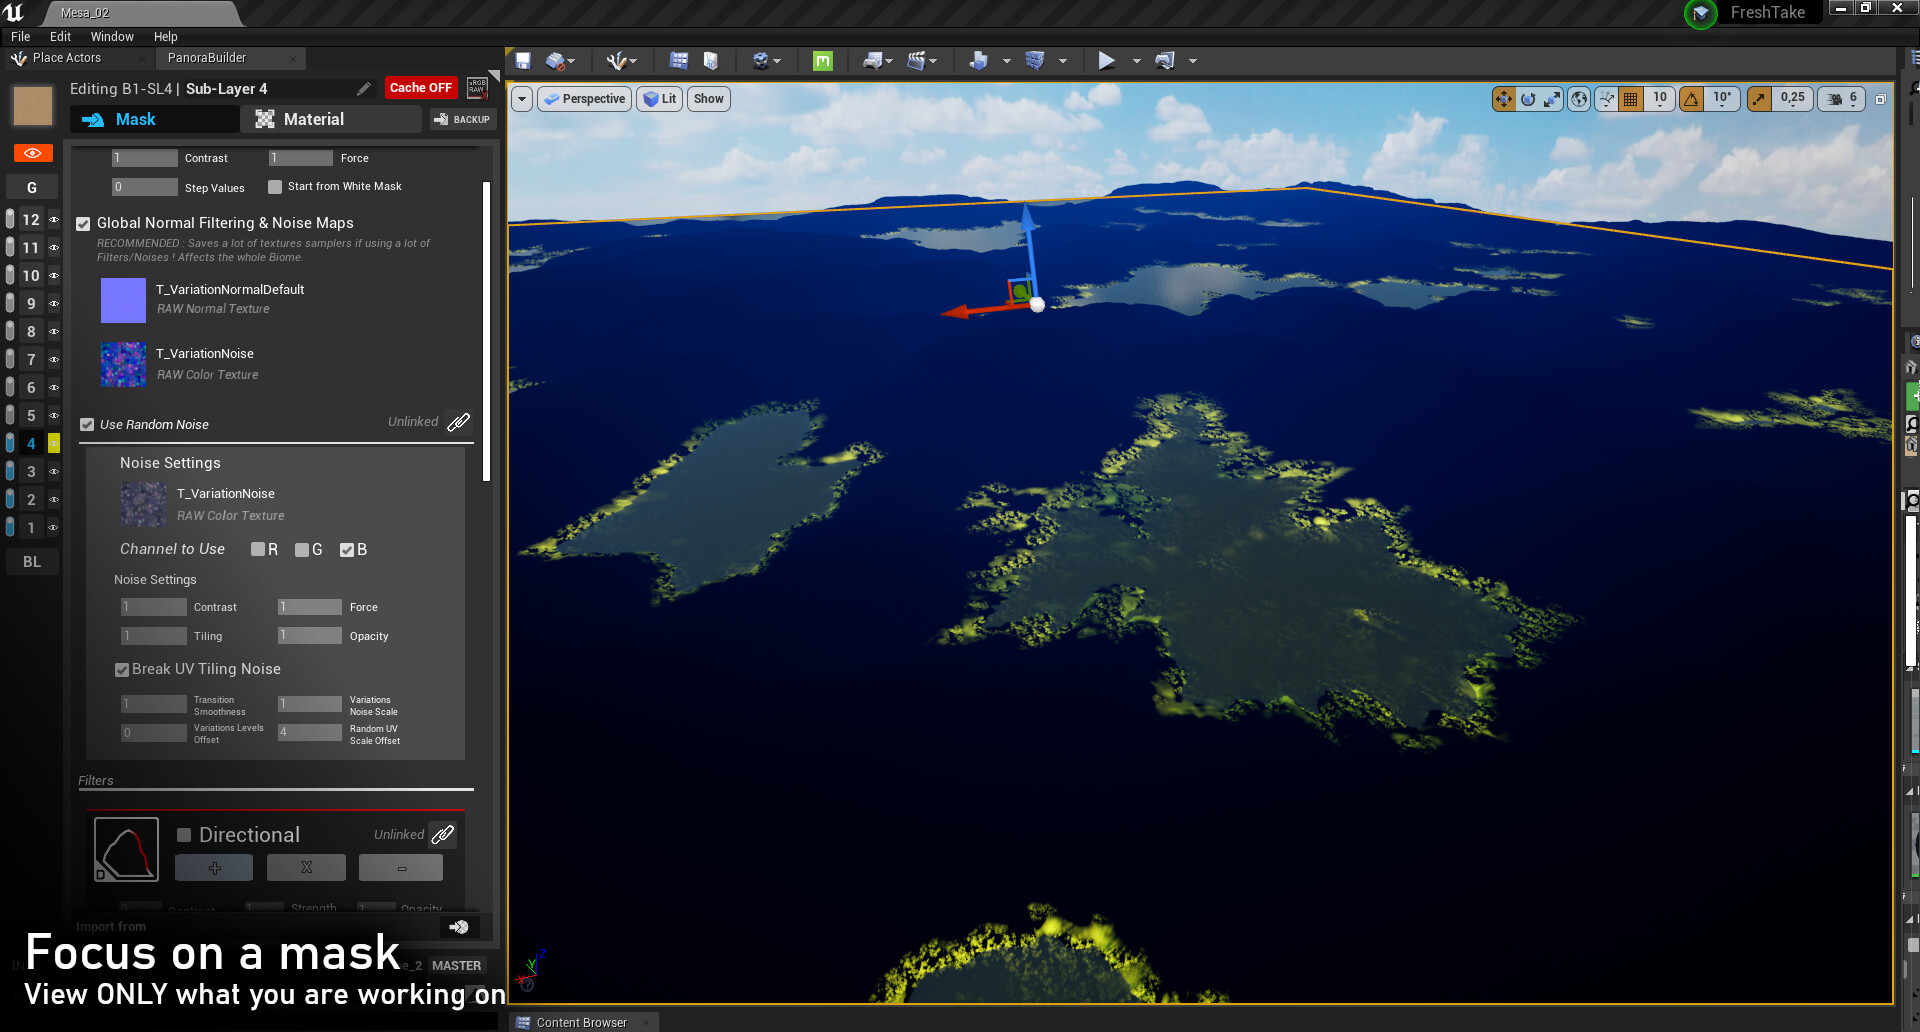Click the green Megascans Bridge icon
Image resolution: width=1920 pixels, height=1032 pixels.
823,61
